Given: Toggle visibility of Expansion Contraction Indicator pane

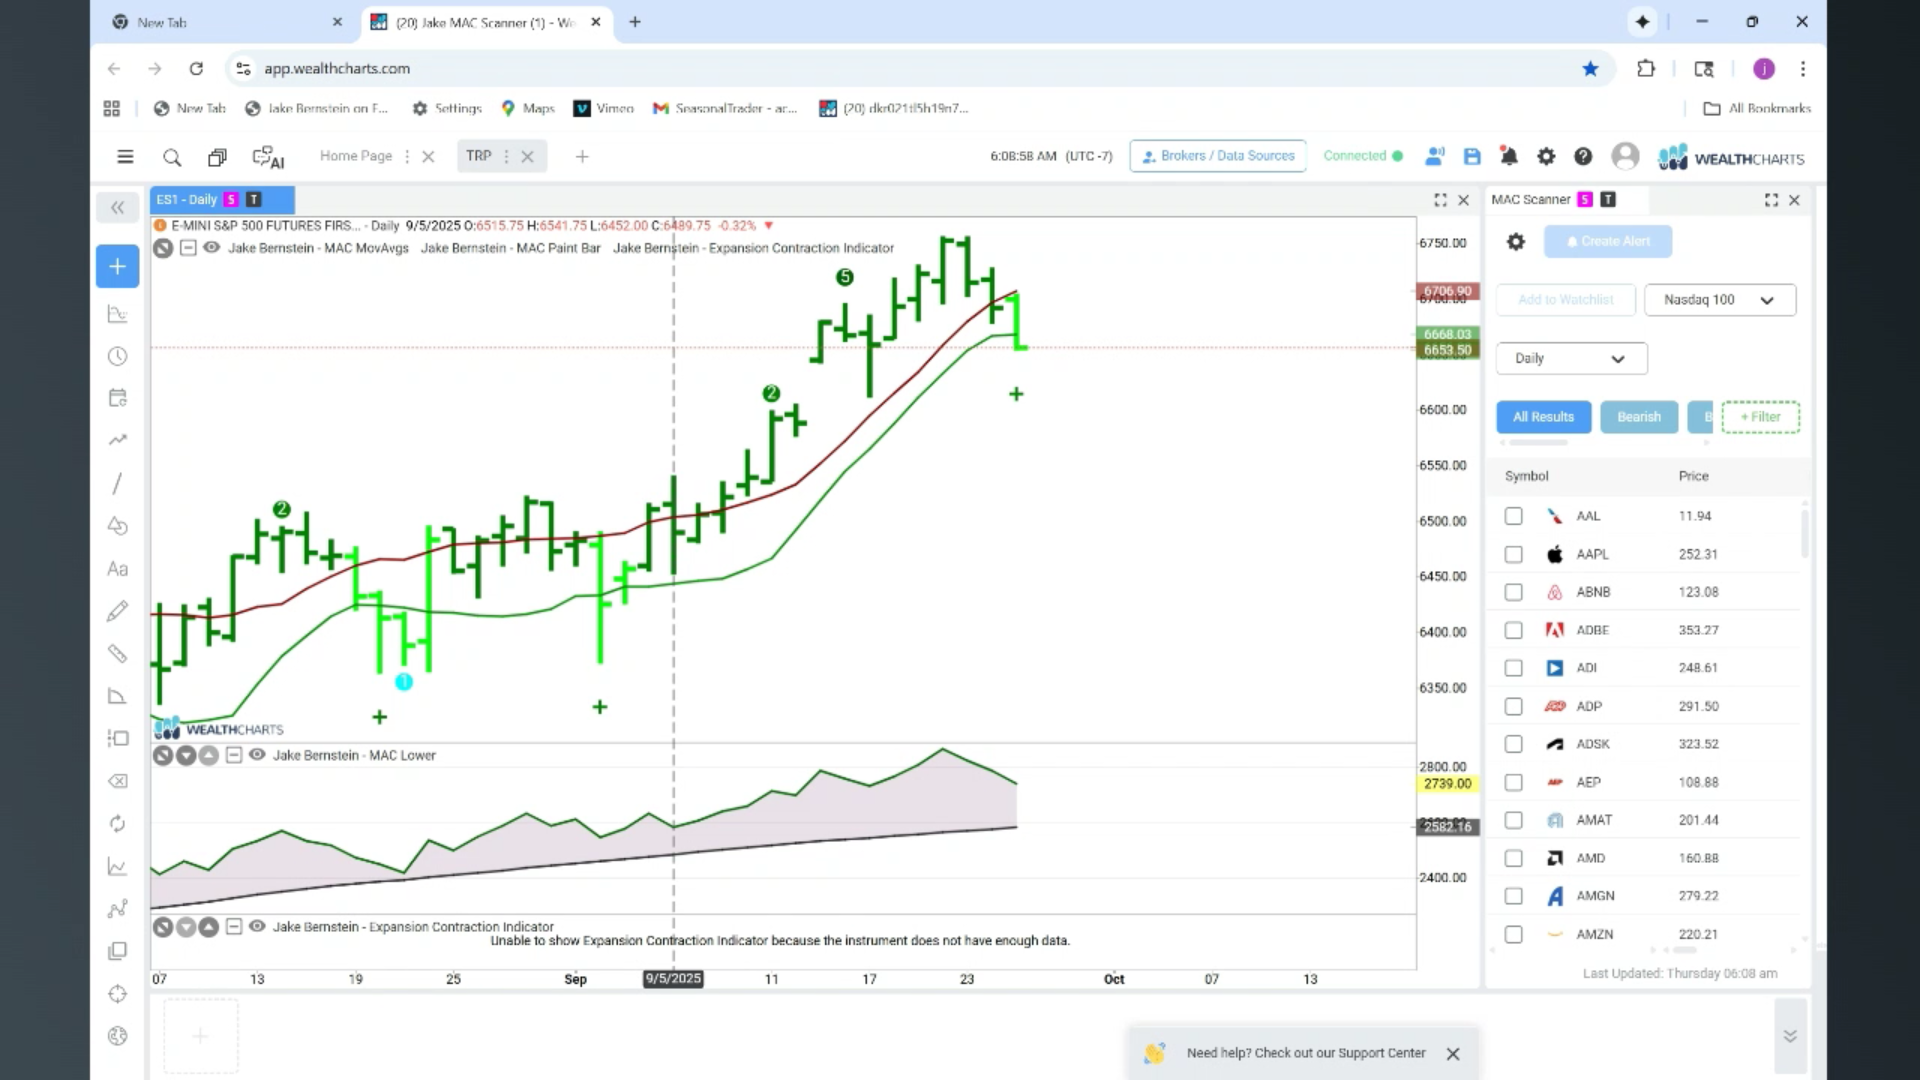Looking at the screenshot, I should 257,926.
